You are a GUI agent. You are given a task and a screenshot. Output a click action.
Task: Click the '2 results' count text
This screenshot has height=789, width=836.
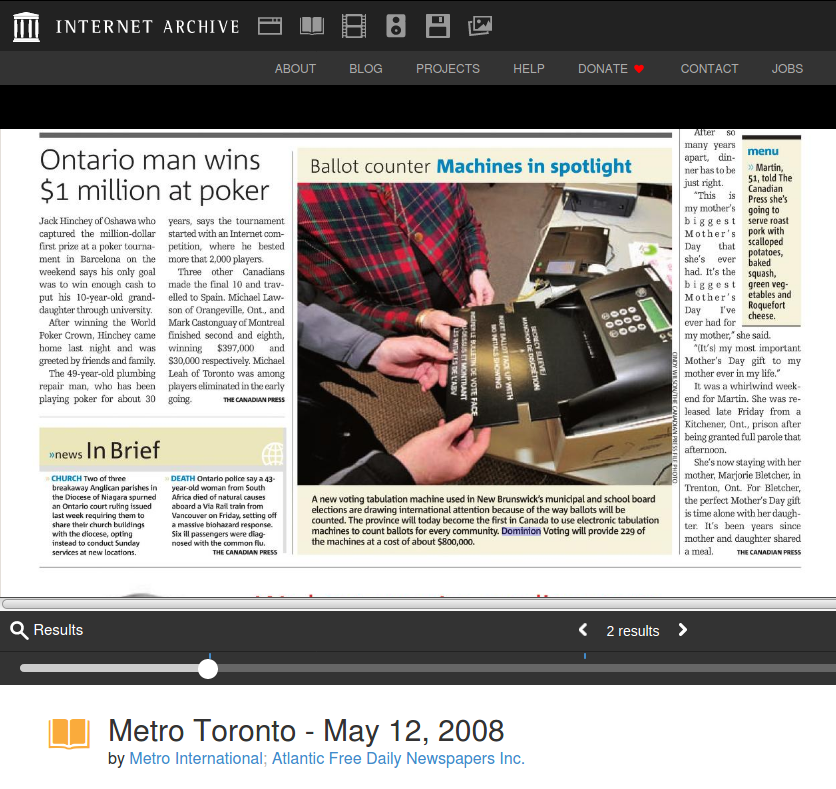pyautogui.click(x=633, y=631)
